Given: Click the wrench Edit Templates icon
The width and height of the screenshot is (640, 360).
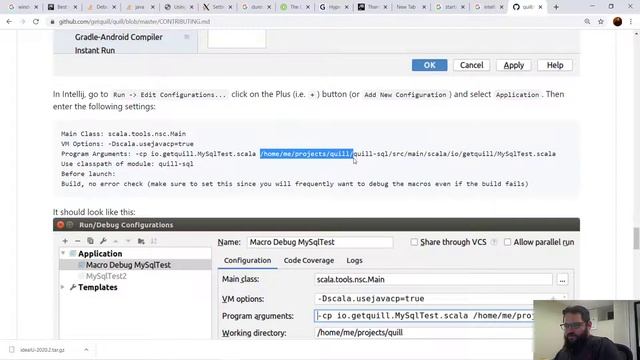Looking at the screenshot, I should coord(103,241).
